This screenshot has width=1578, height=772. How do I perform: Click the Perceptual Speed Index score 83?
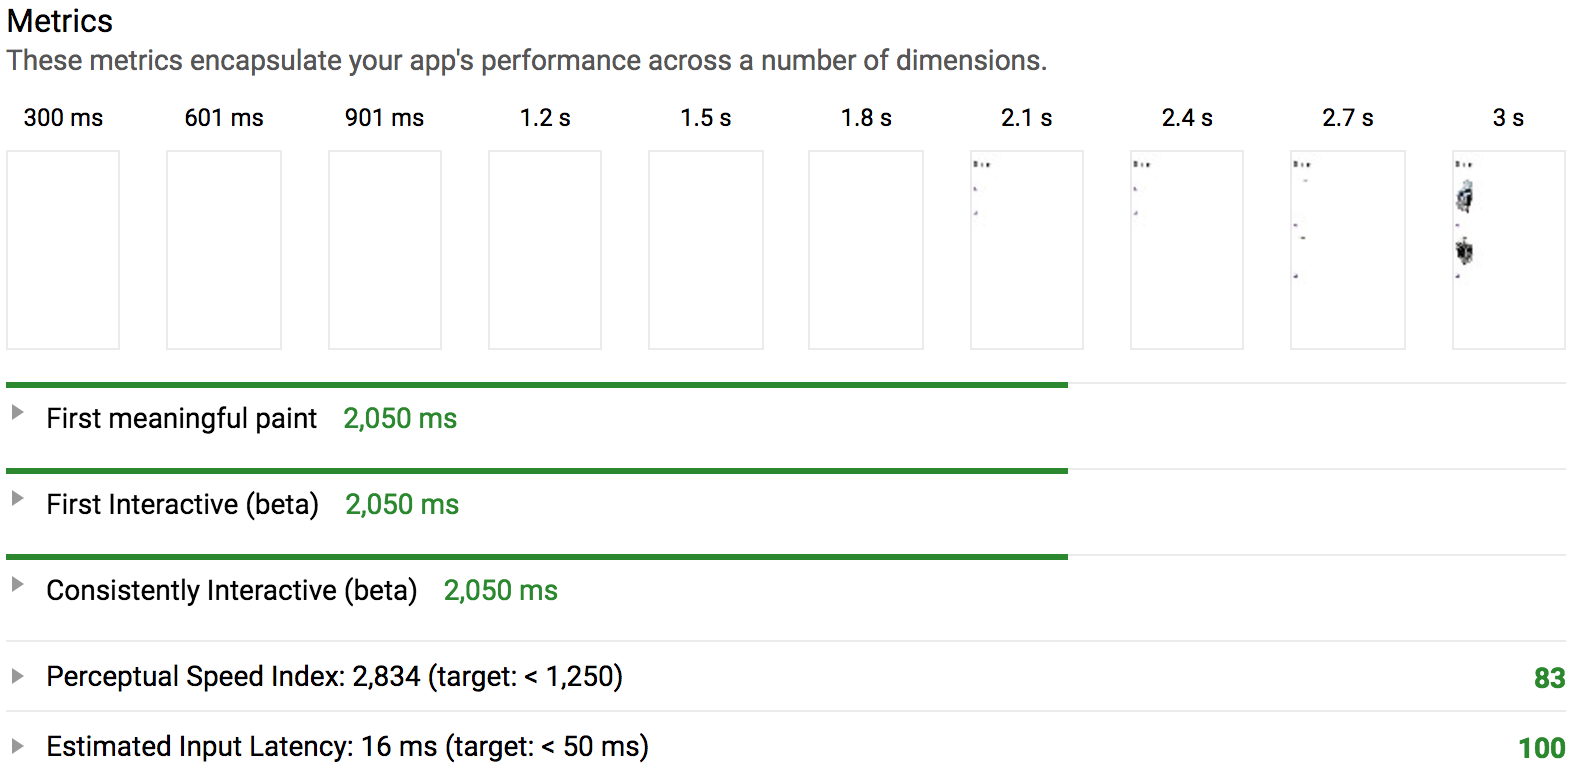tap(1549, 678)
